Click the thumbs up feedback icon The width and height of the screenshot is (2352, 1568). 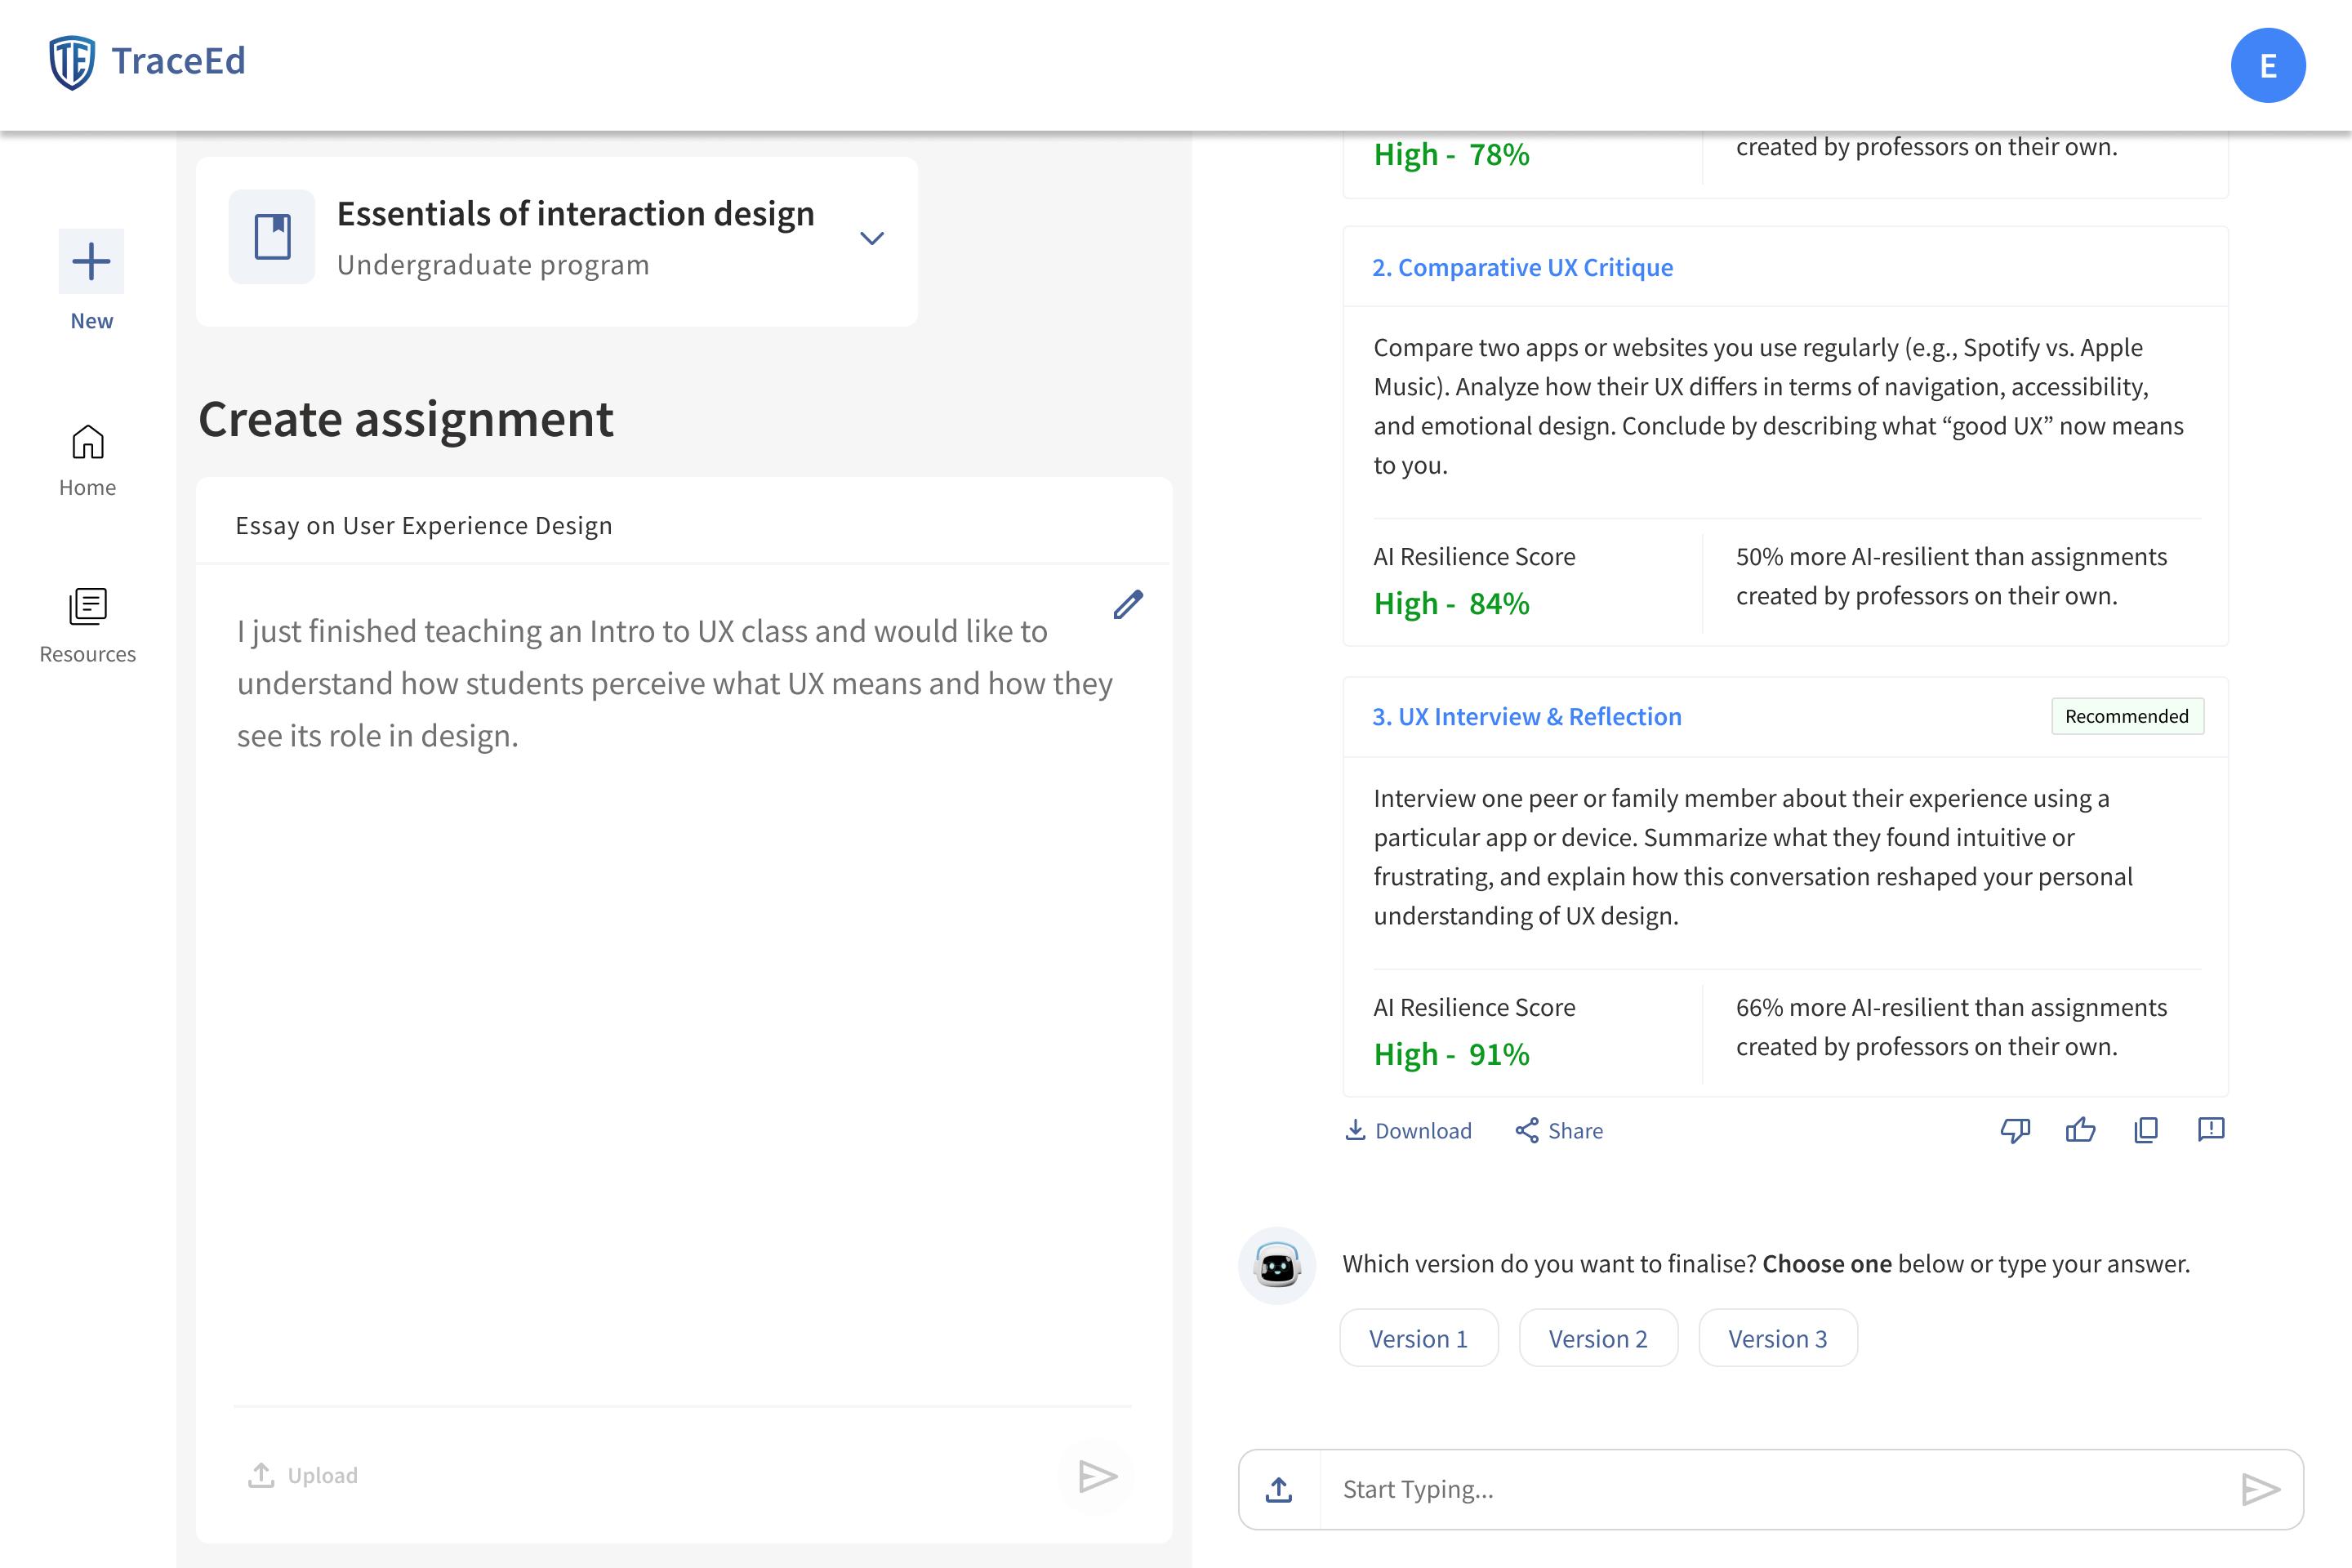point(2080,1130)
